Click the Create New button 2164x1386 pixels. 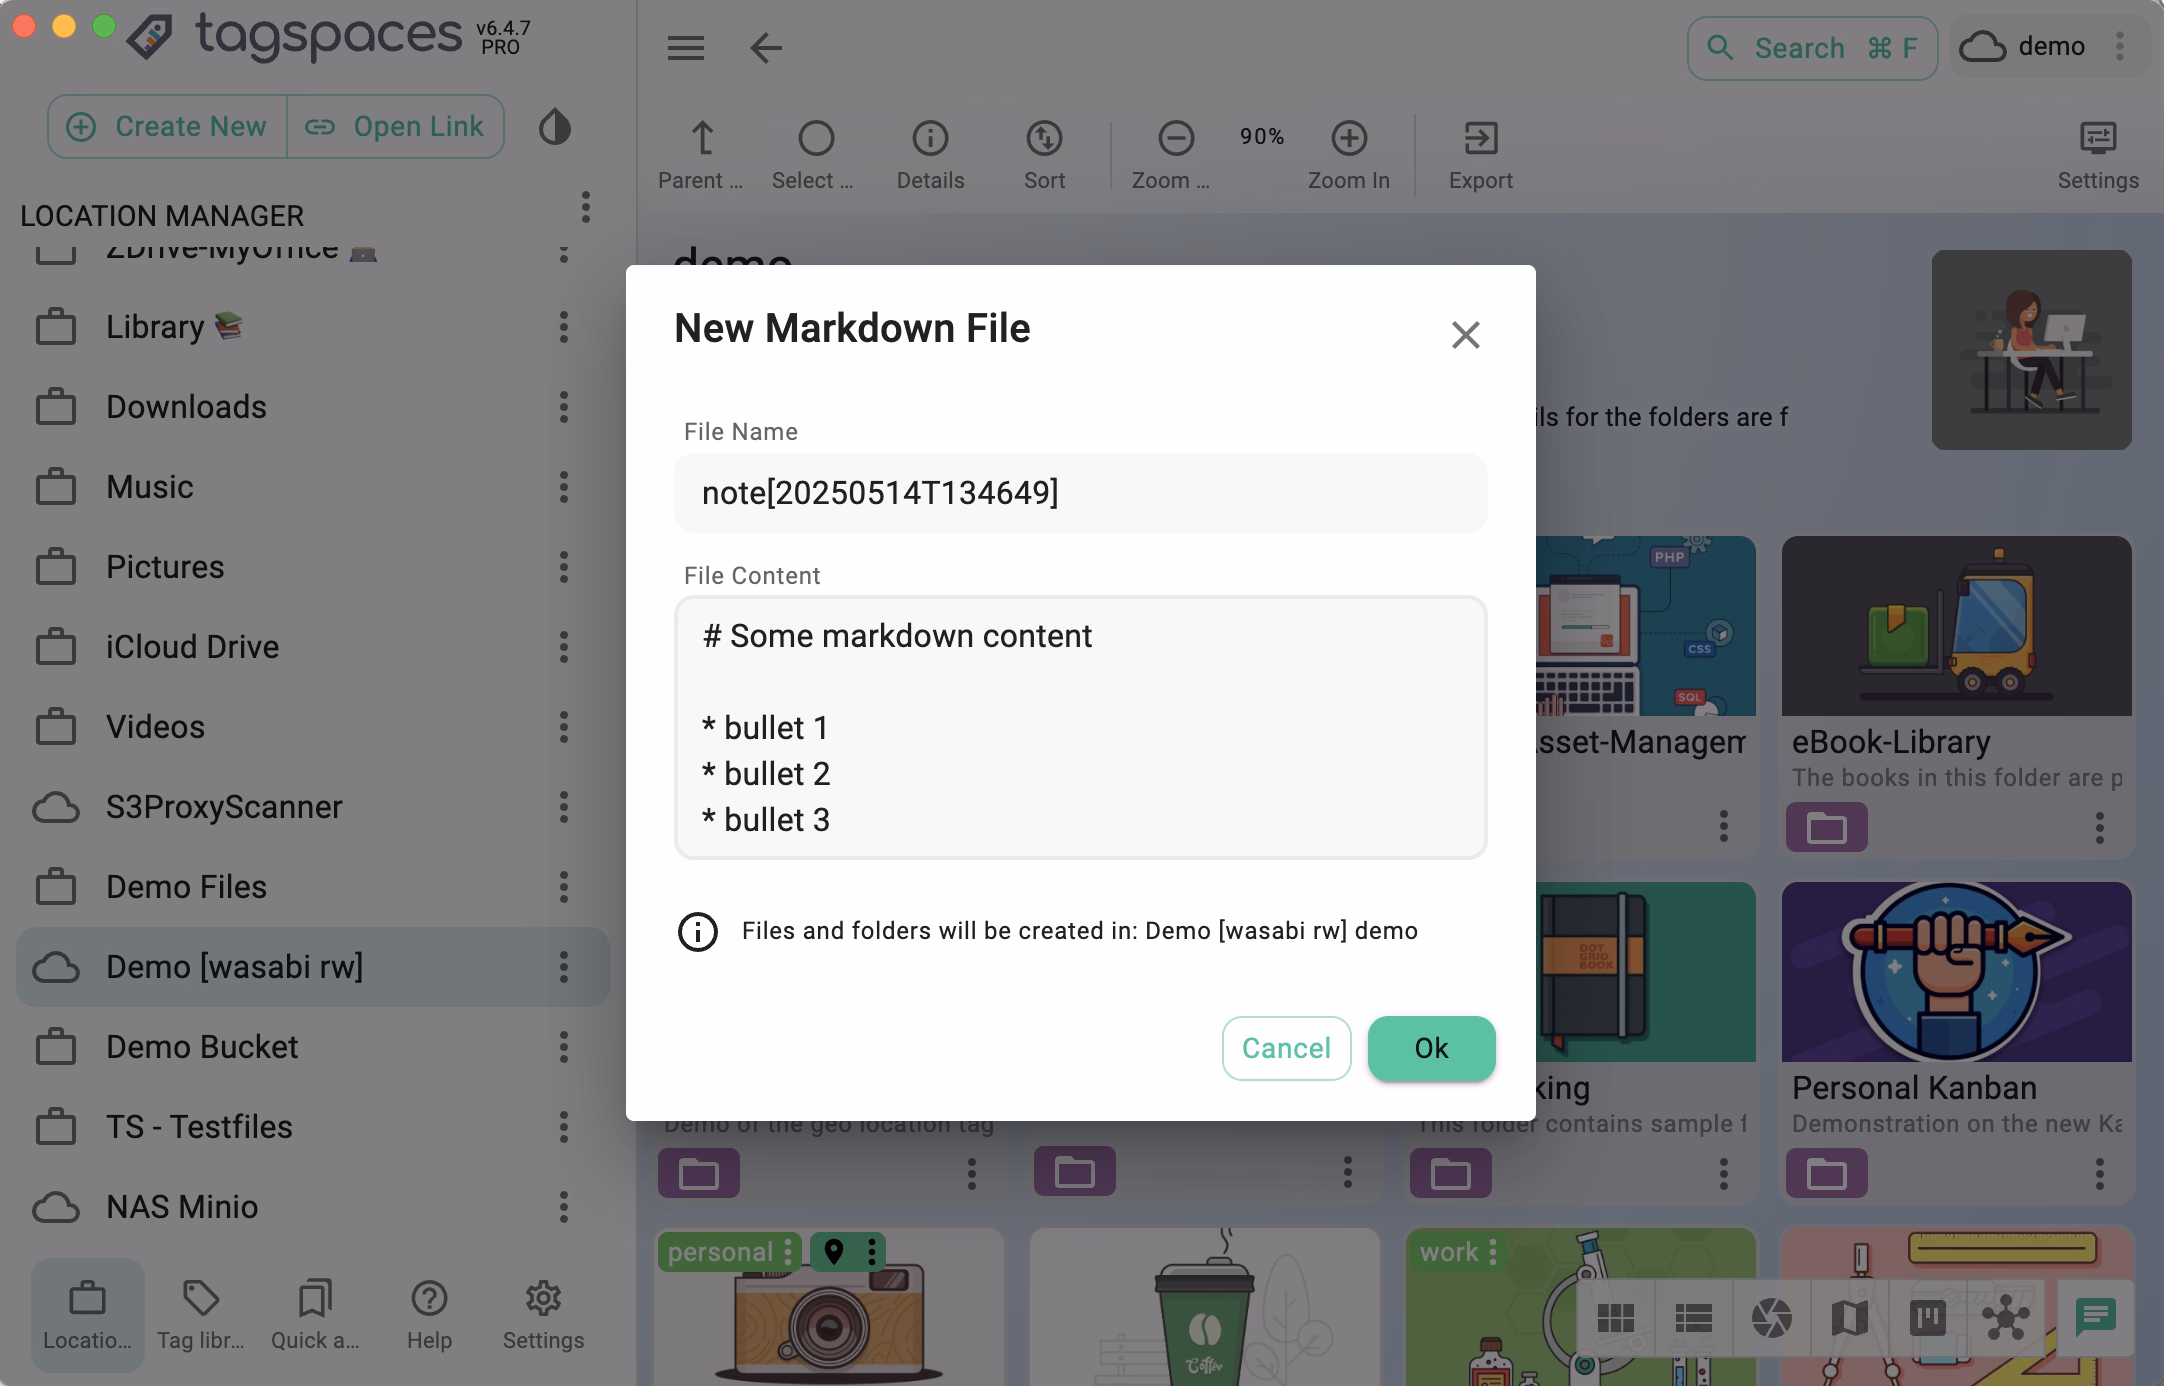click(x=167, y=126)
